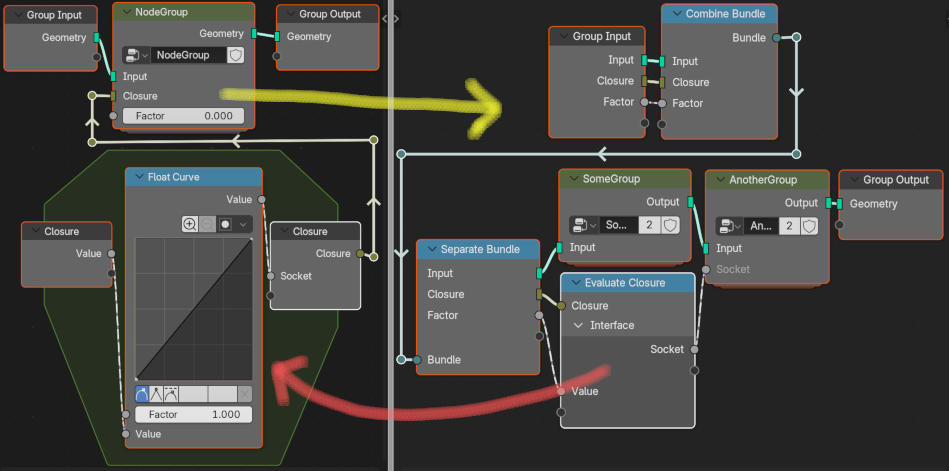Delete curve point with X icon

tap(245, 394)
